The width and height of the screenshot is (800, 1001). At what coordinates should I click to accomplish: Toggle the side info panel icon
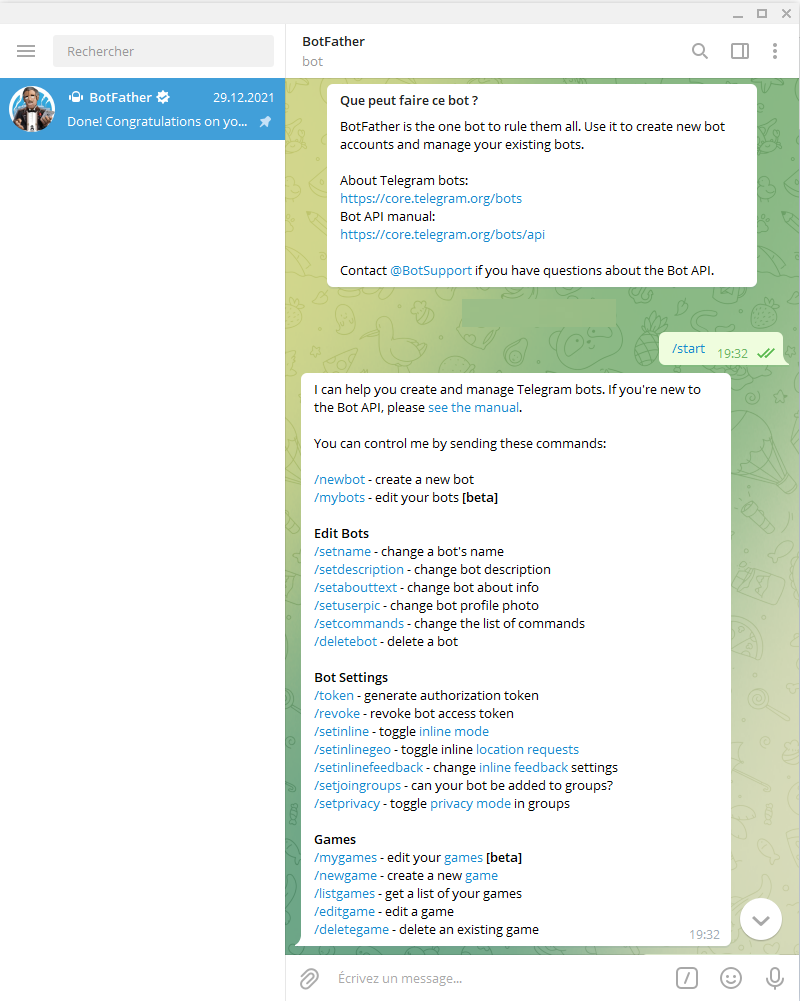[740, 51]
